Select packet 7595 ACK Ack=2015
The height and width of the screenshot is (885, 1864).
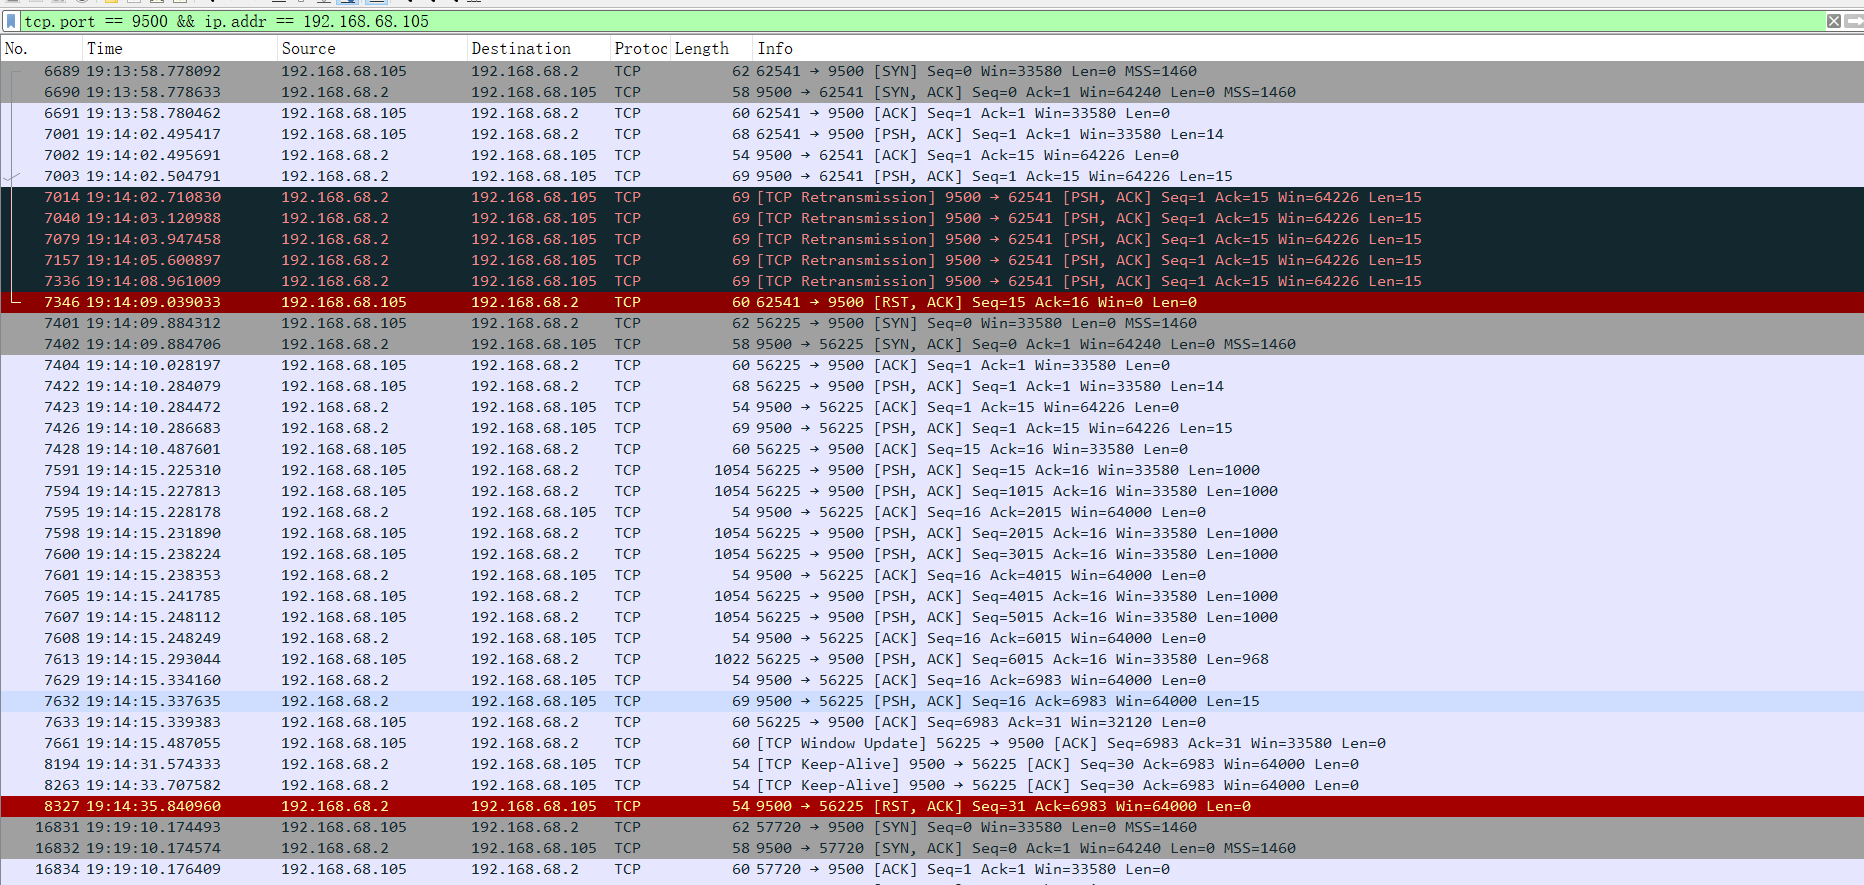pyautogui.click(x=932, y=512)
